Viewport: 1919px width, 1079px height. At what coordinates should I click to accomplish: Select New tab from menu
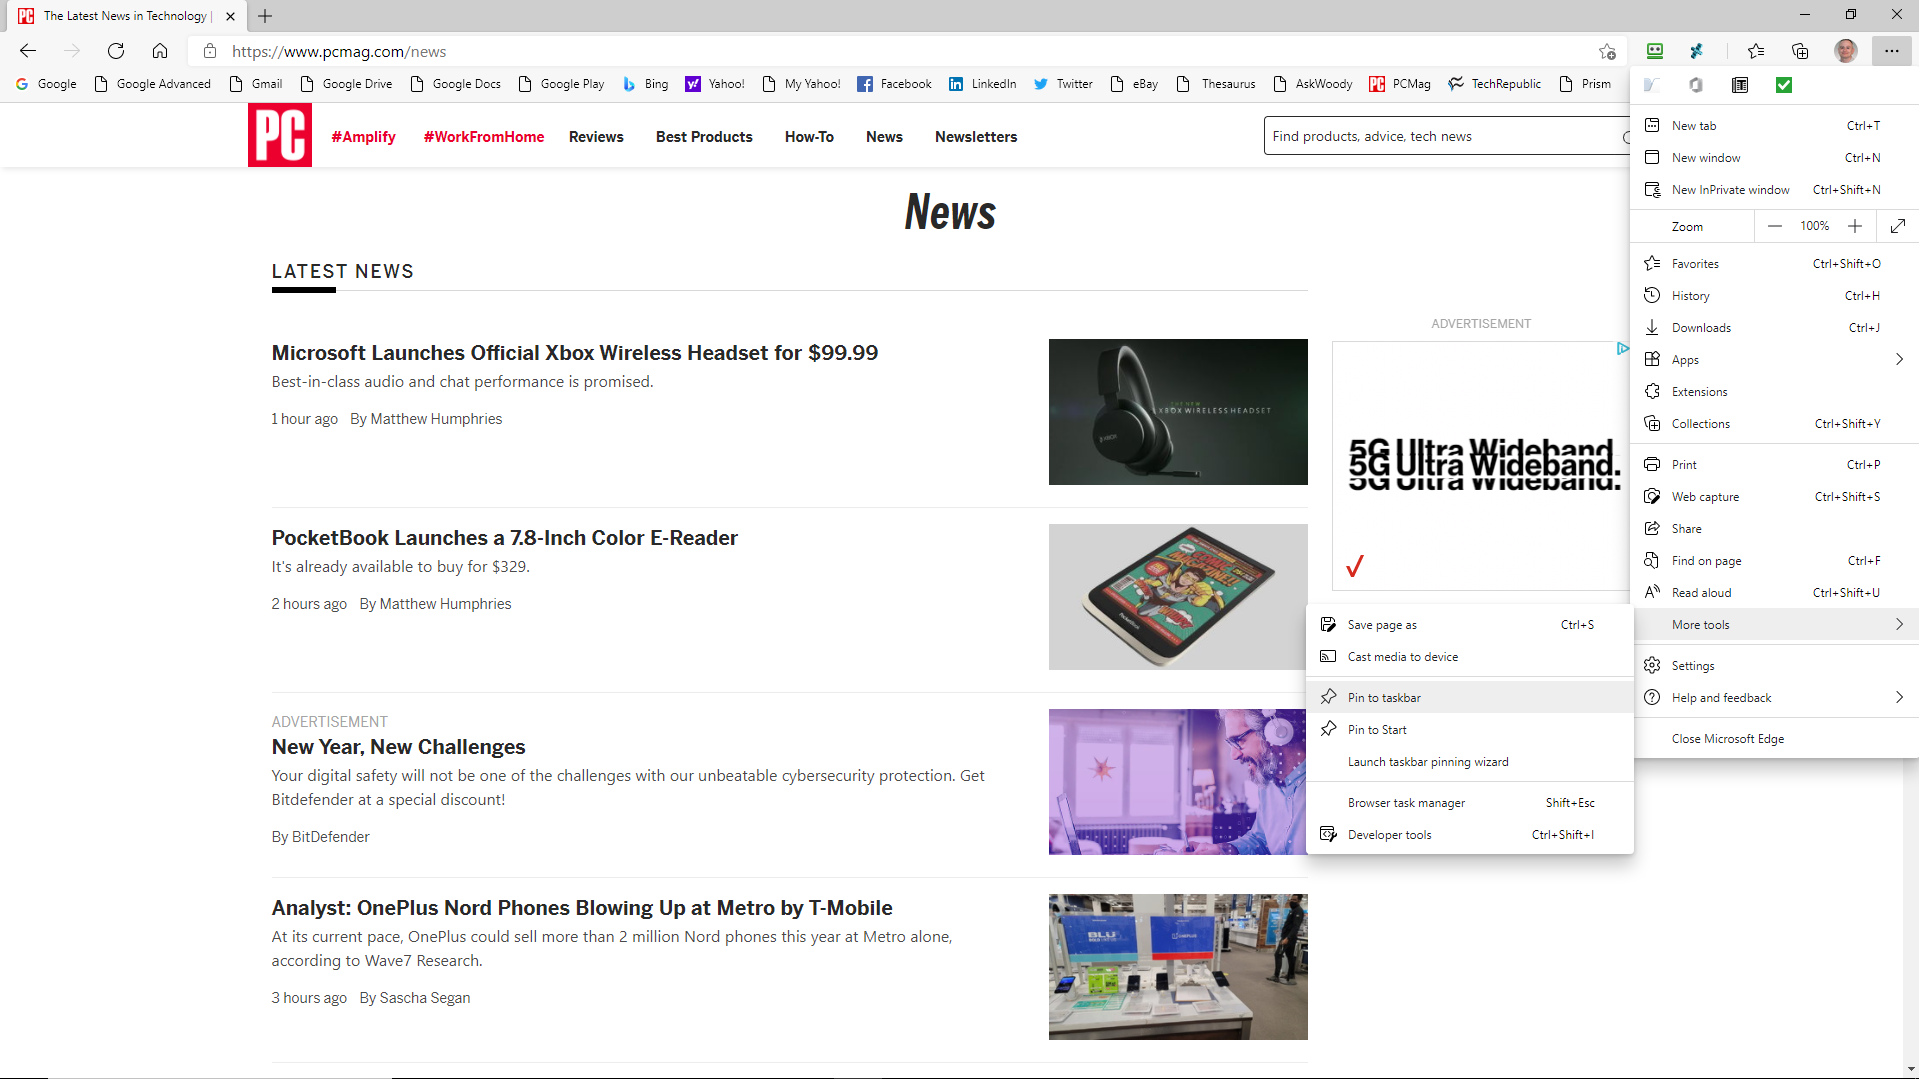[x=1775, y=126]
